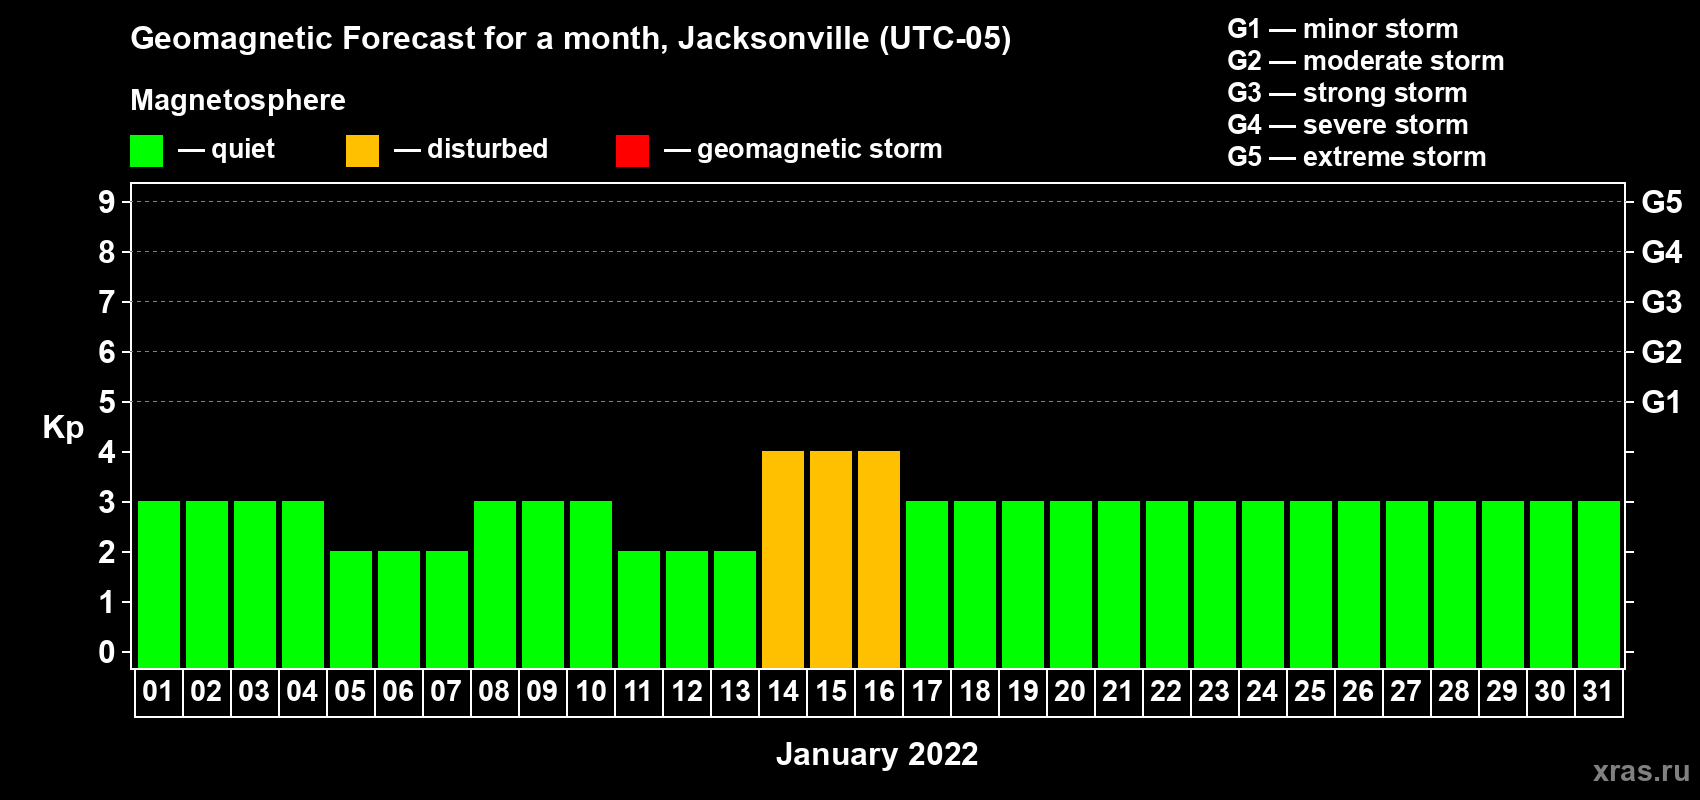Click the Magnetosphere heading
The height and width of the screenshot is (800, 1700).
coord(238,100)
